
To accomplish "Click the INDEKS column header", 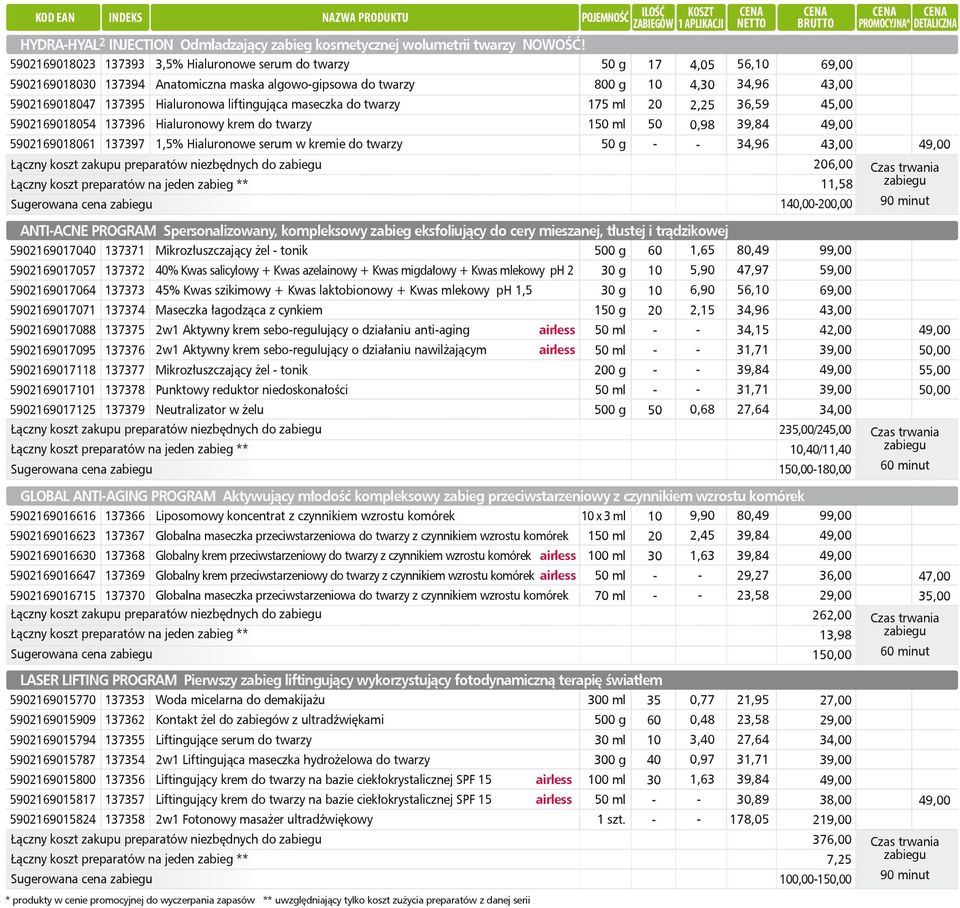I will click(x=125, y=17).
